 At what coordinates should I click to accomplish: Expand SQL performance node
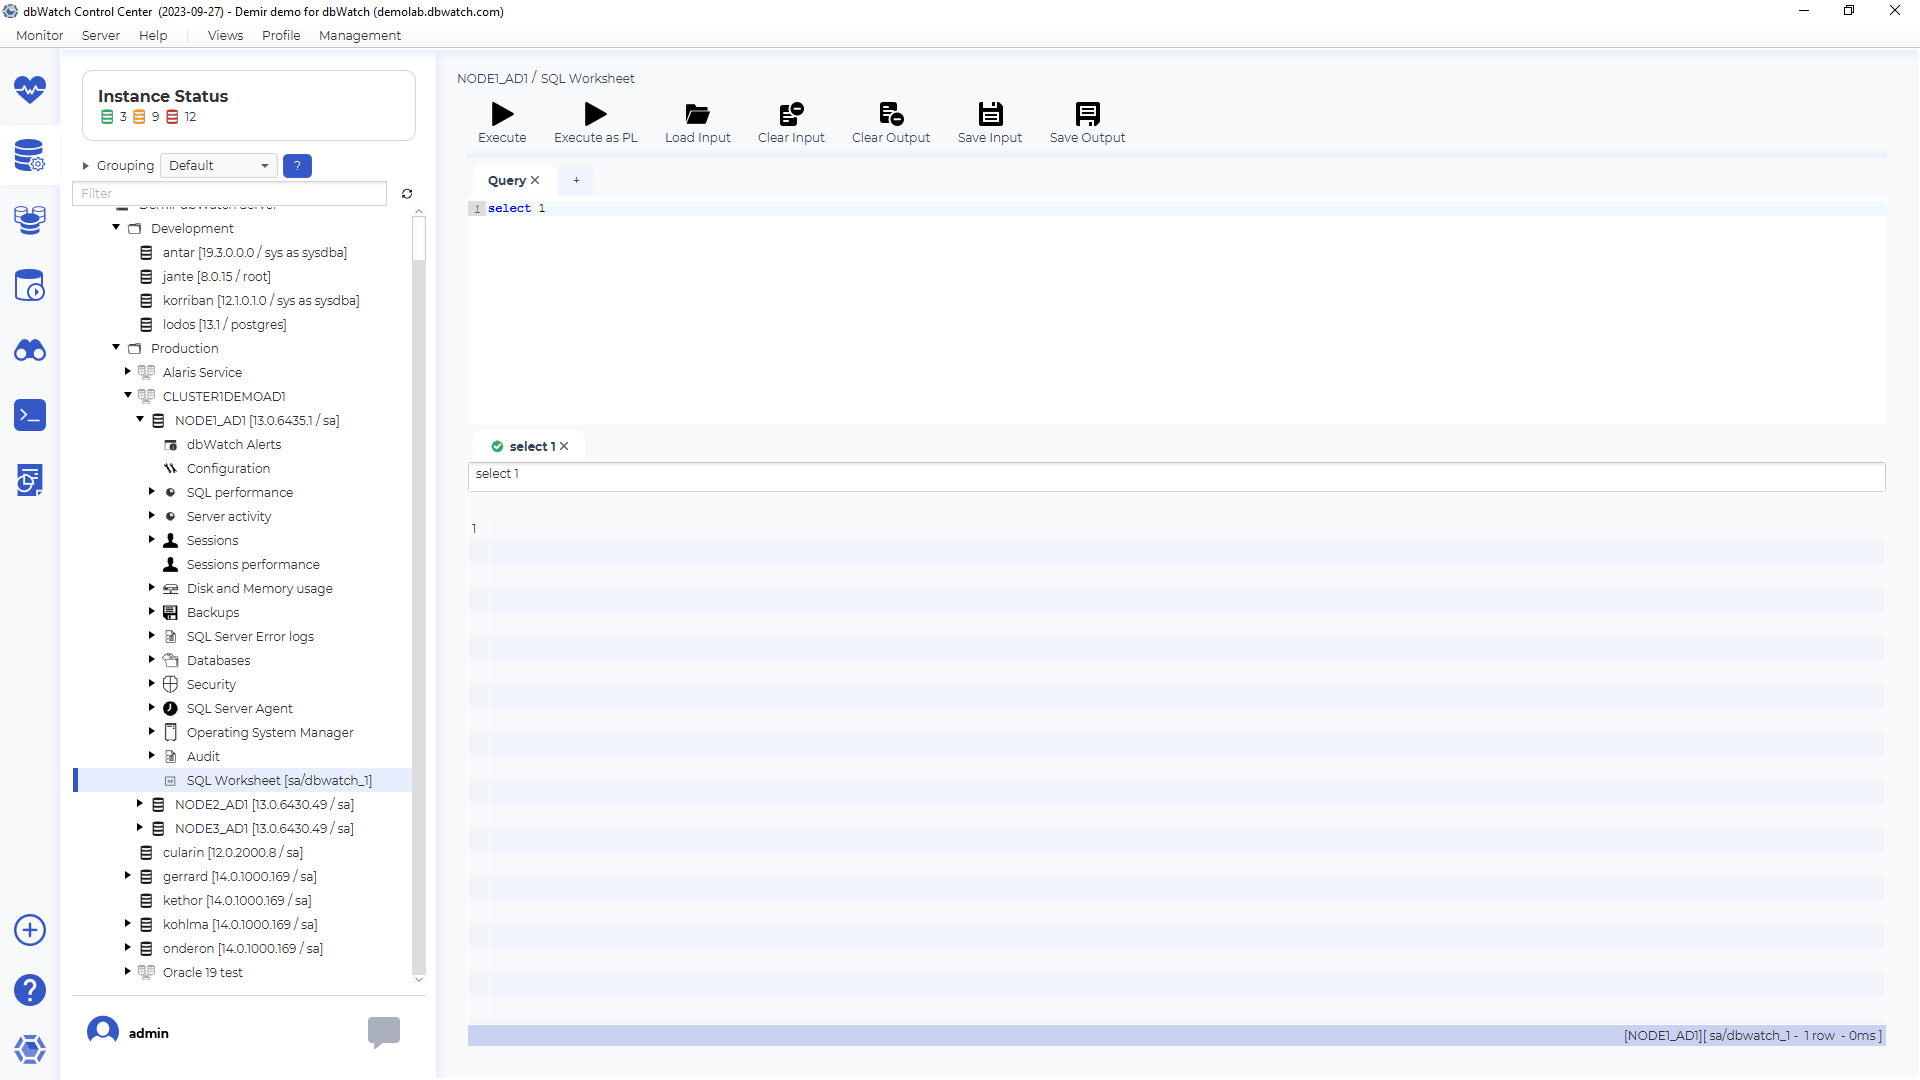click(152, 492)
